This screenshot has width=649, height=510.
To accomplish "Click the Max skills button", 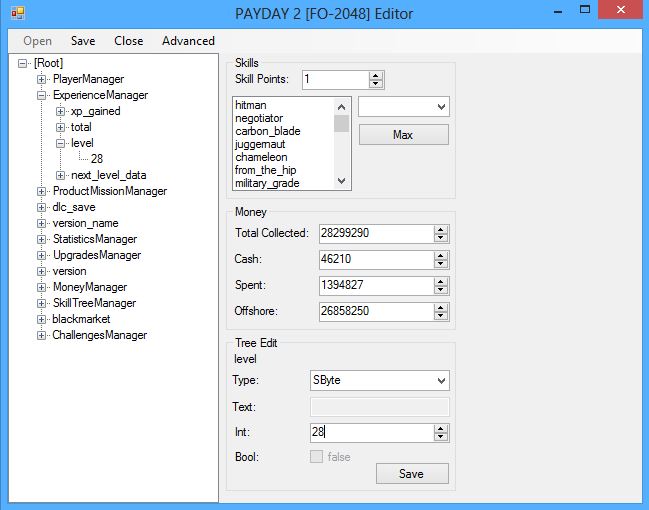I will [403, 134].
